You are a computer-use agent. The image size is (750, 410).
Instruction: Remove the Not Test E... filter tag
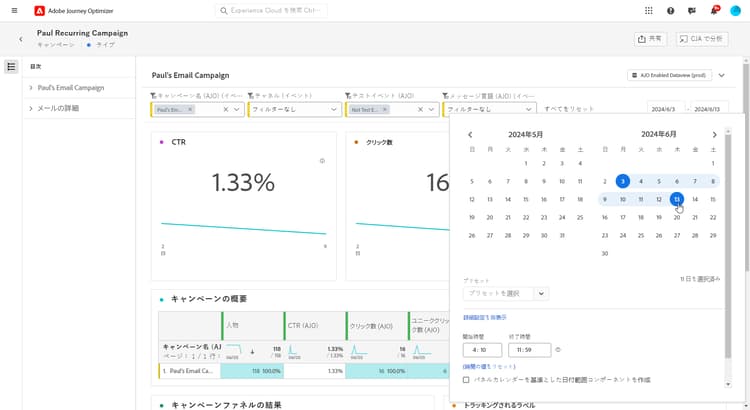385,110
